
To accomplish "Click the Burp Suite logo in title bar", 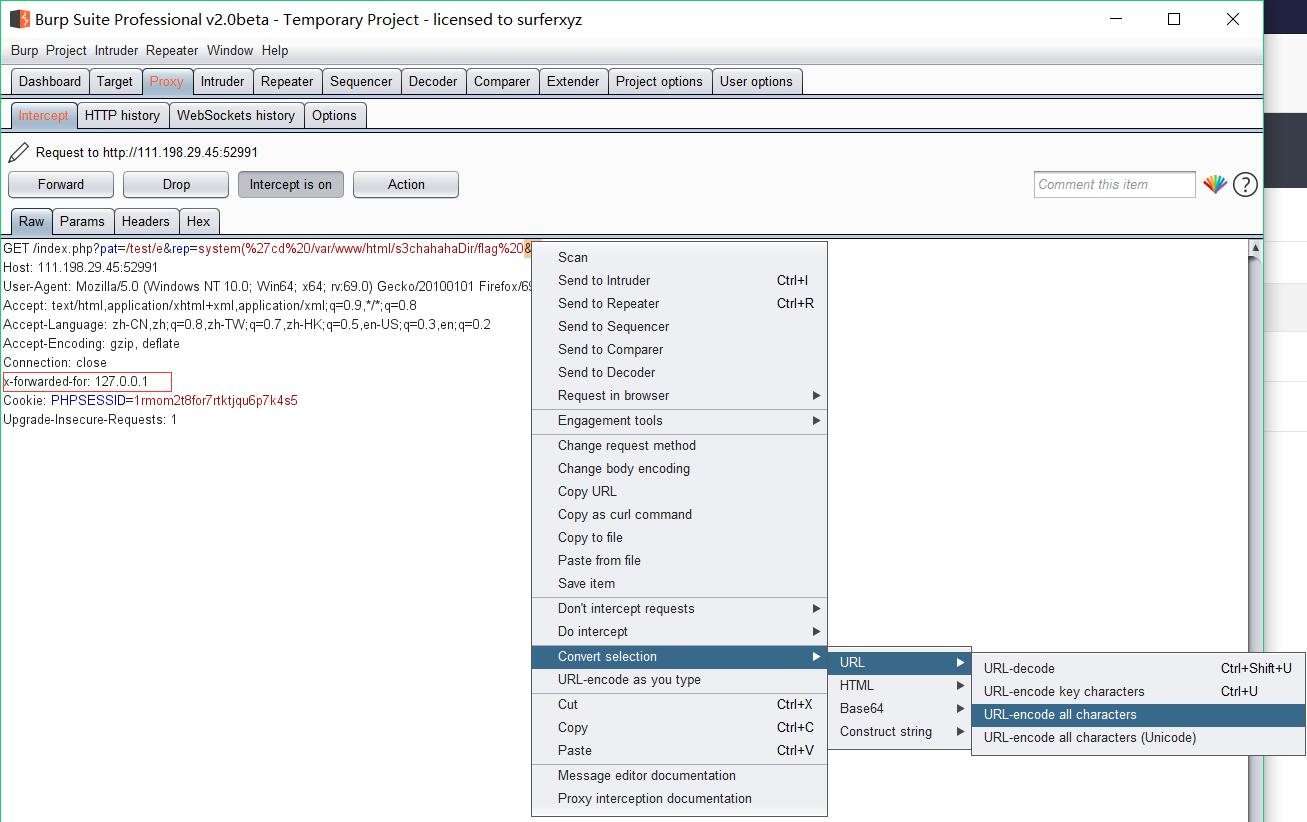I will pos(19,19).
